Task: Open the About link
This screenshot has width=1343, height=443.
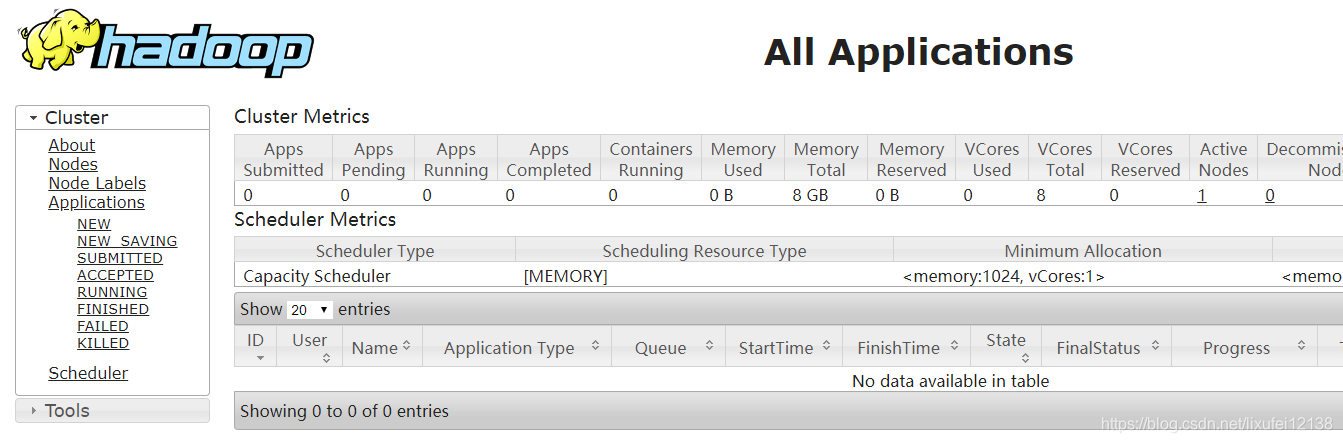Action: 72,145
